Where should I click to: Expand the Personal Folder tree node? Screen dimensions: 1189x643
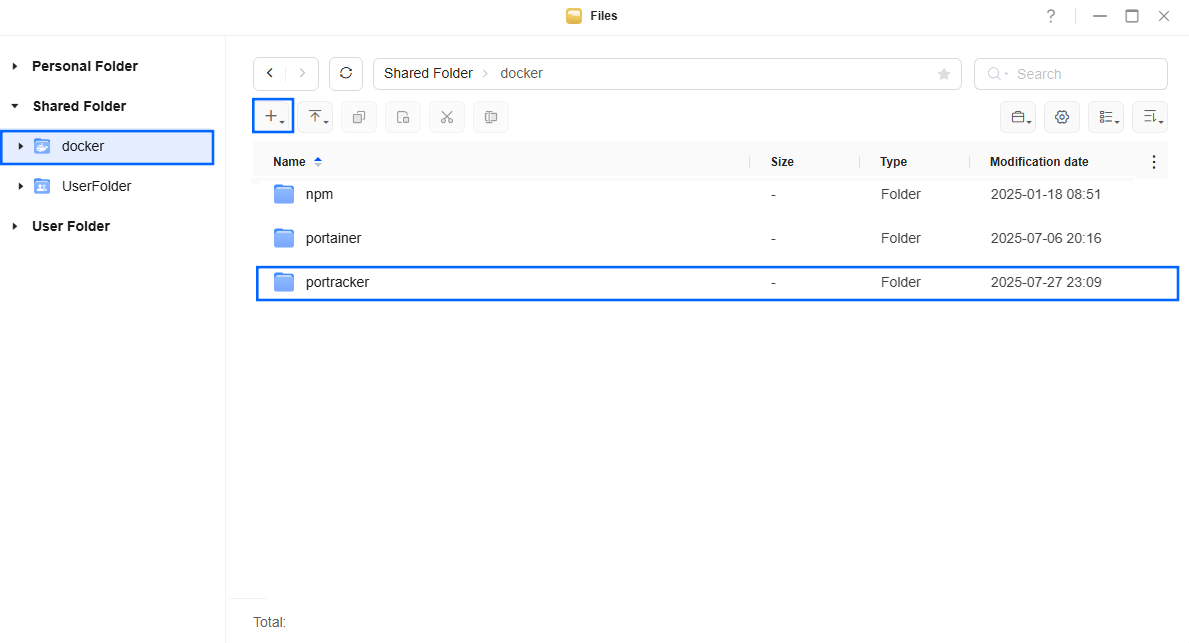point(14,66)
